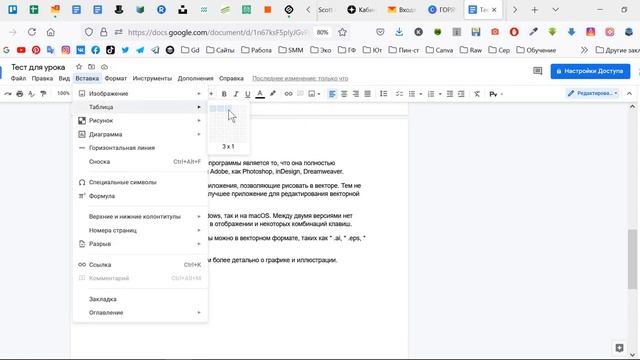
Task: Collapse the toolbar with the chevron
Action: coord(629,93)
